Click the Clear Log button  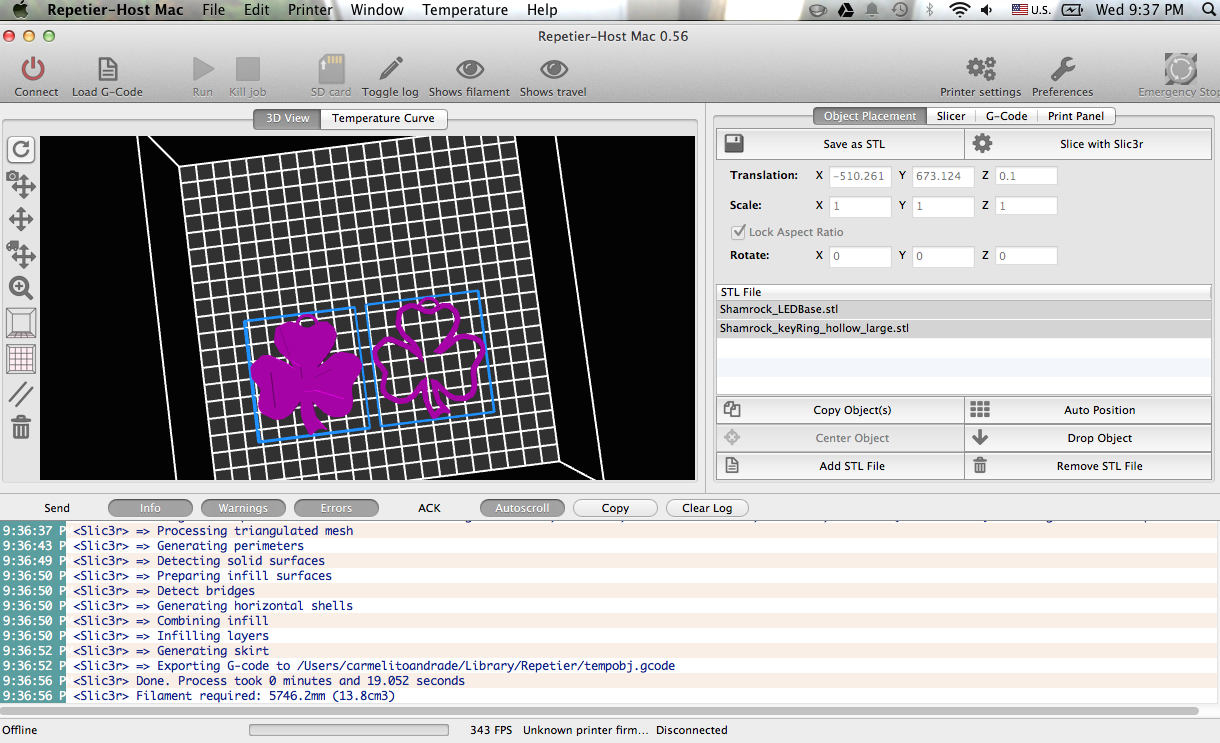(x=707, y=508)
